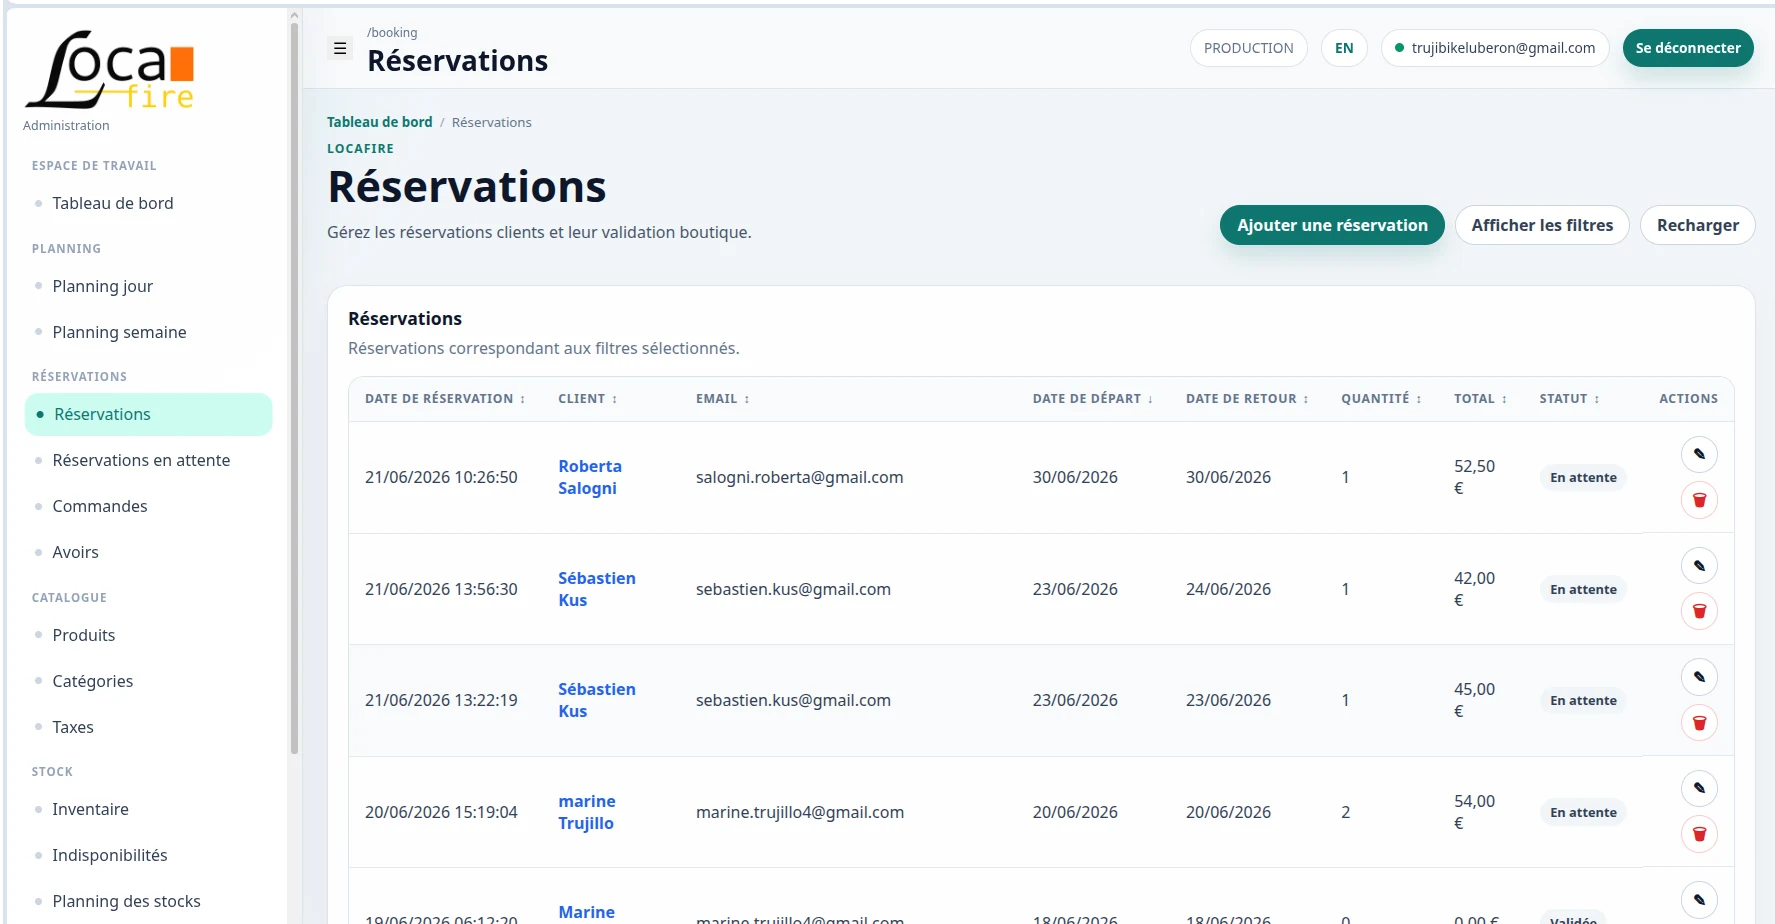Click total 45,00 € cell

(x=1475, y=700)
